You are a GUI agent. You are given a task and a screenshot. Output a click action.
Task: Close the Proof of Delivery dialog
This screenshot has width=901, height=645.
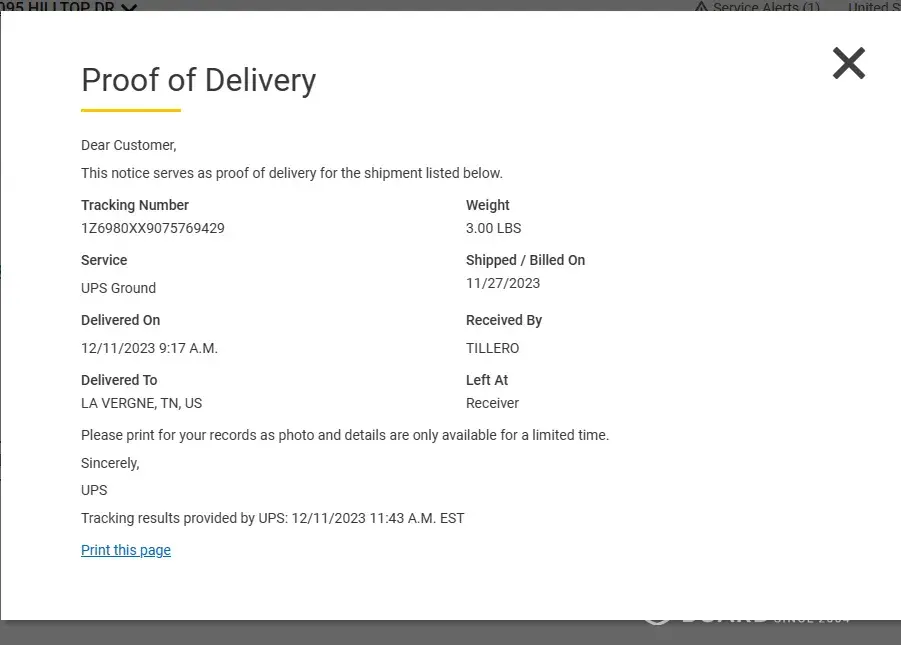848,63
